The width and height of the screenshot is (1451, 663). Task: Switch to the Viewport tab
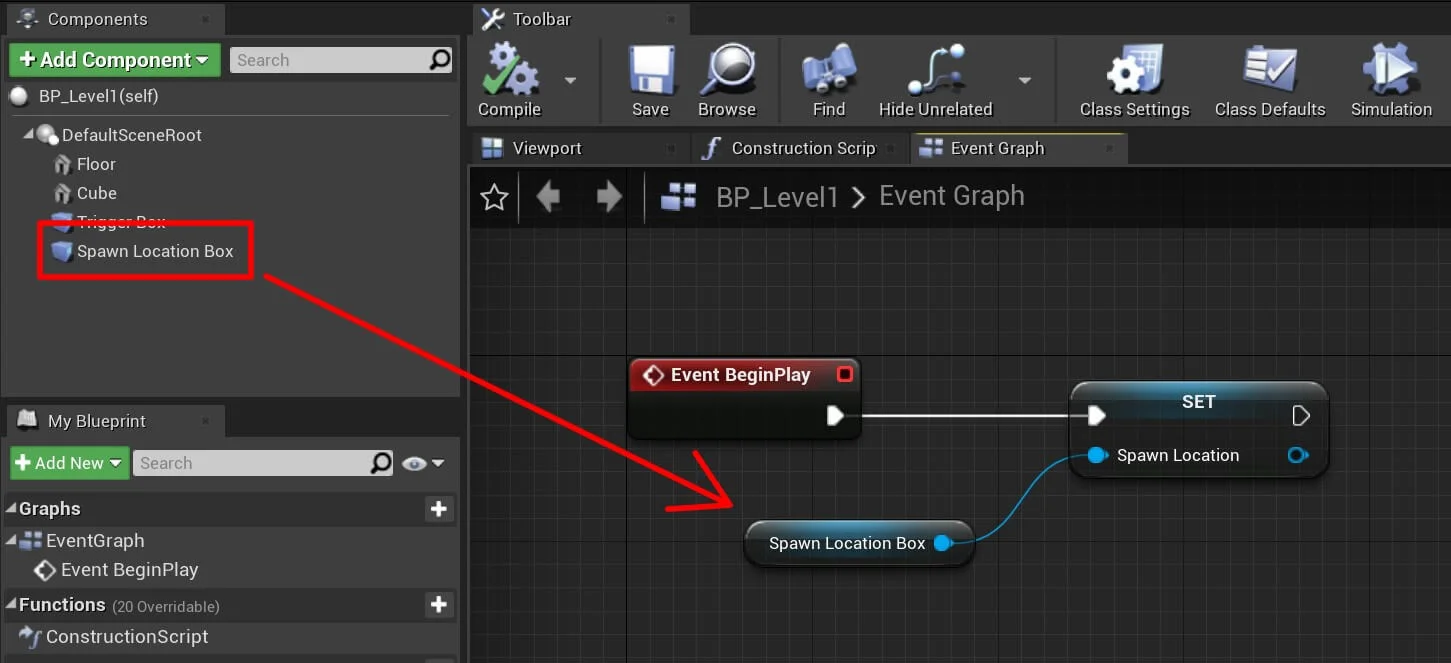click(546, 148)
